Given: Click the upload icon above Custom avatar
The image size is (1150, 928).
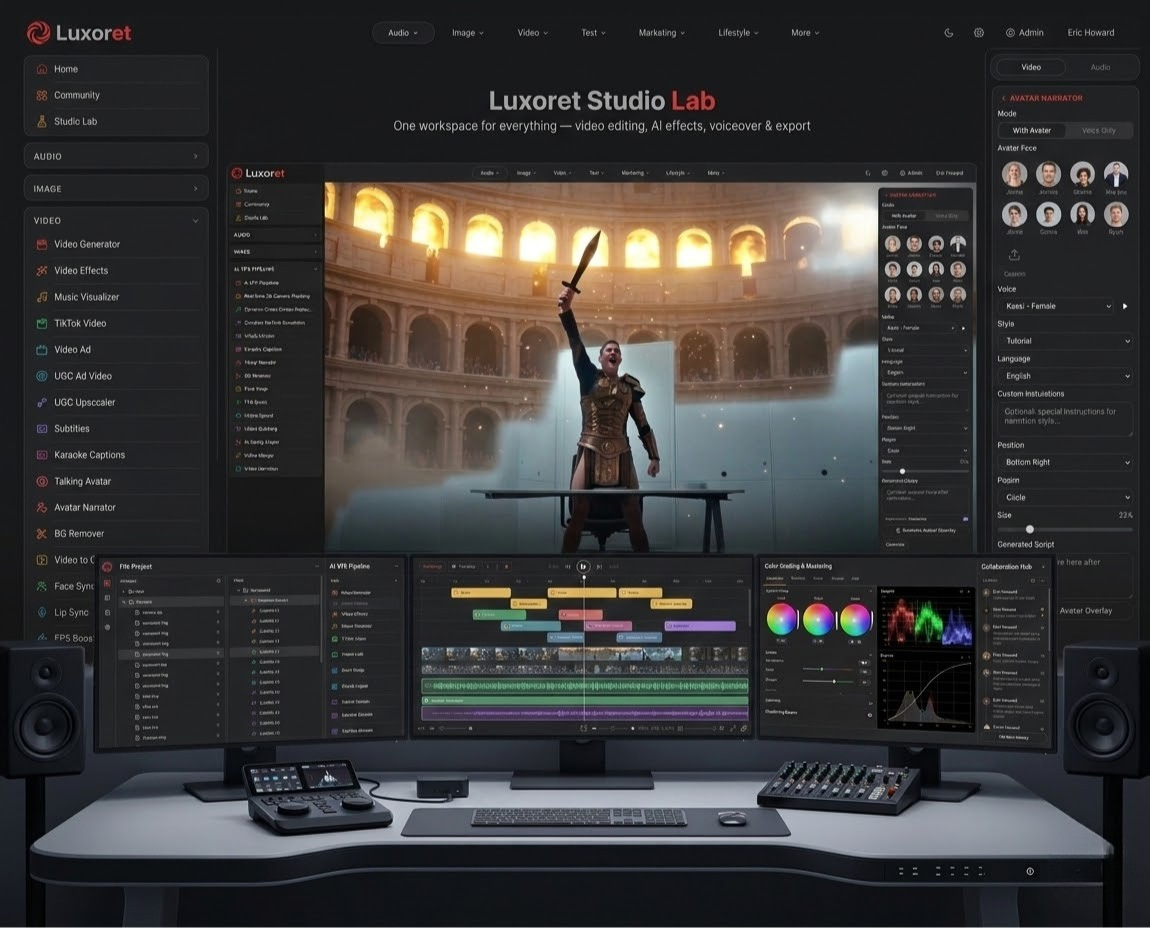Looking at the screenshot, I should click(1014, 255).
